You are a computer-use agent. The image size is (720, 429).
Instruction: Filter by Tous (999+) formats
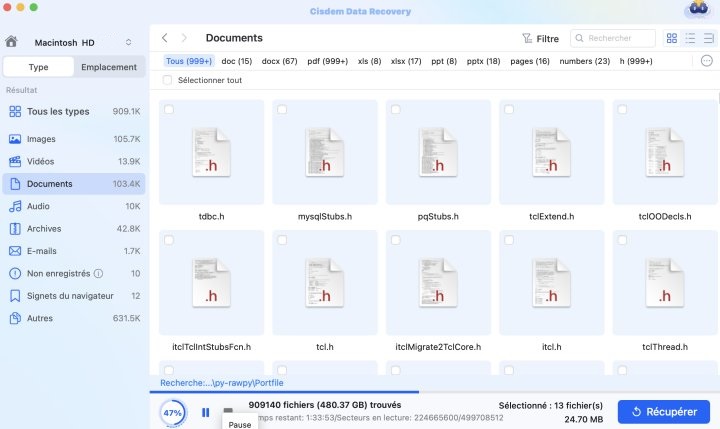(x=189, y=61)
